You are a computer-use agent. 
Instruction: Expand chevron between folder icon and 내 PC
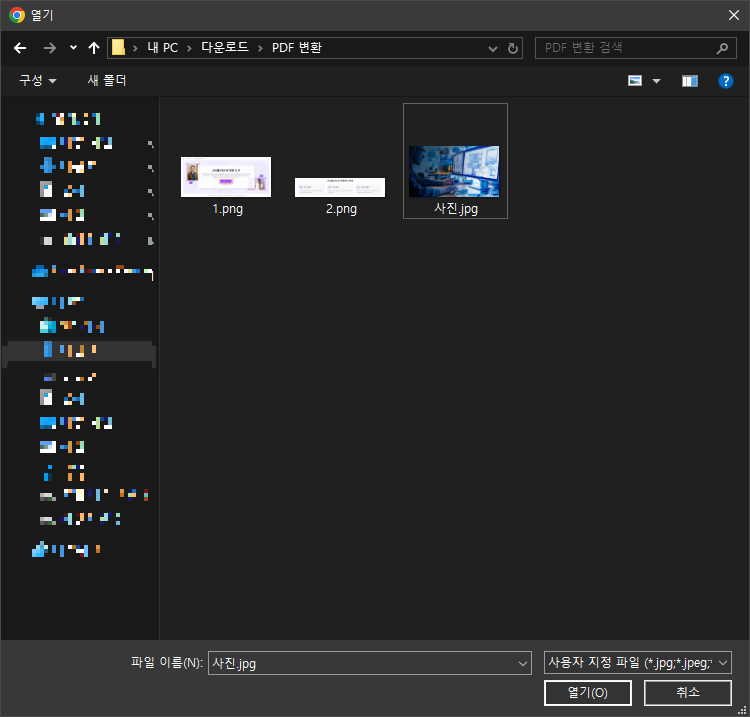click(135, 48)
